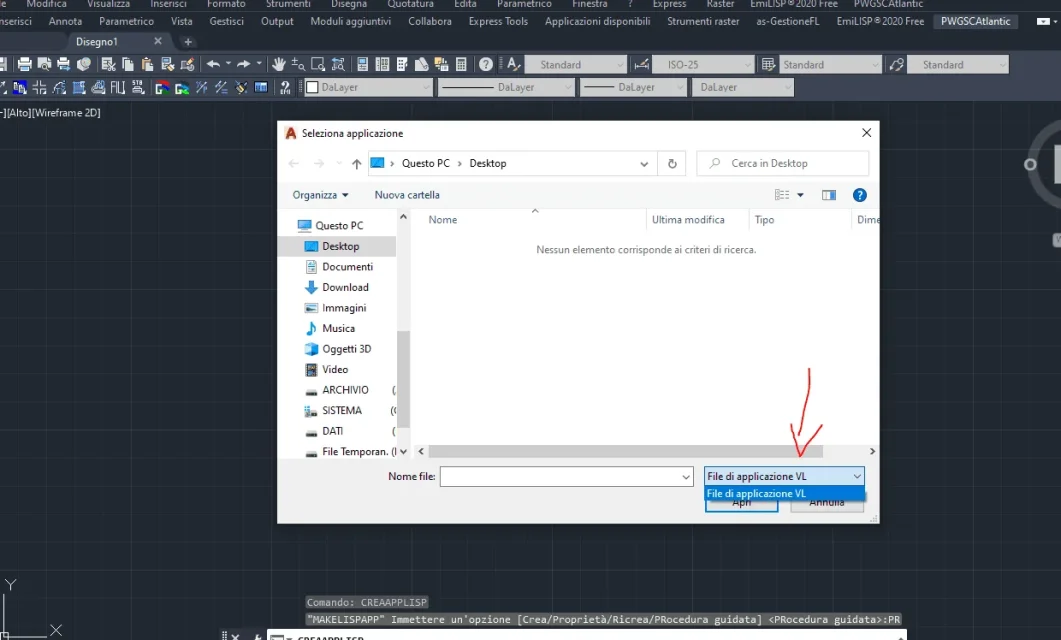The width and height of the screenshot is (1061, 640).
Task: Click the navigation pane vertical scrollbar
Action: pos(403,379)
